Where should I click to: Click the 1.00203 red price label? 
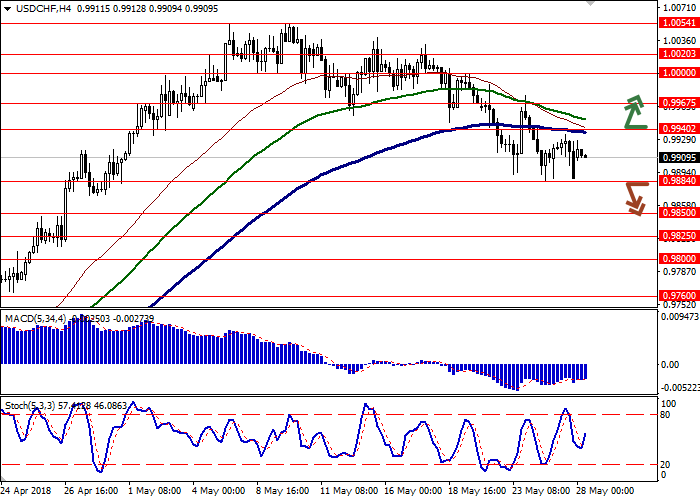[679, 55]
